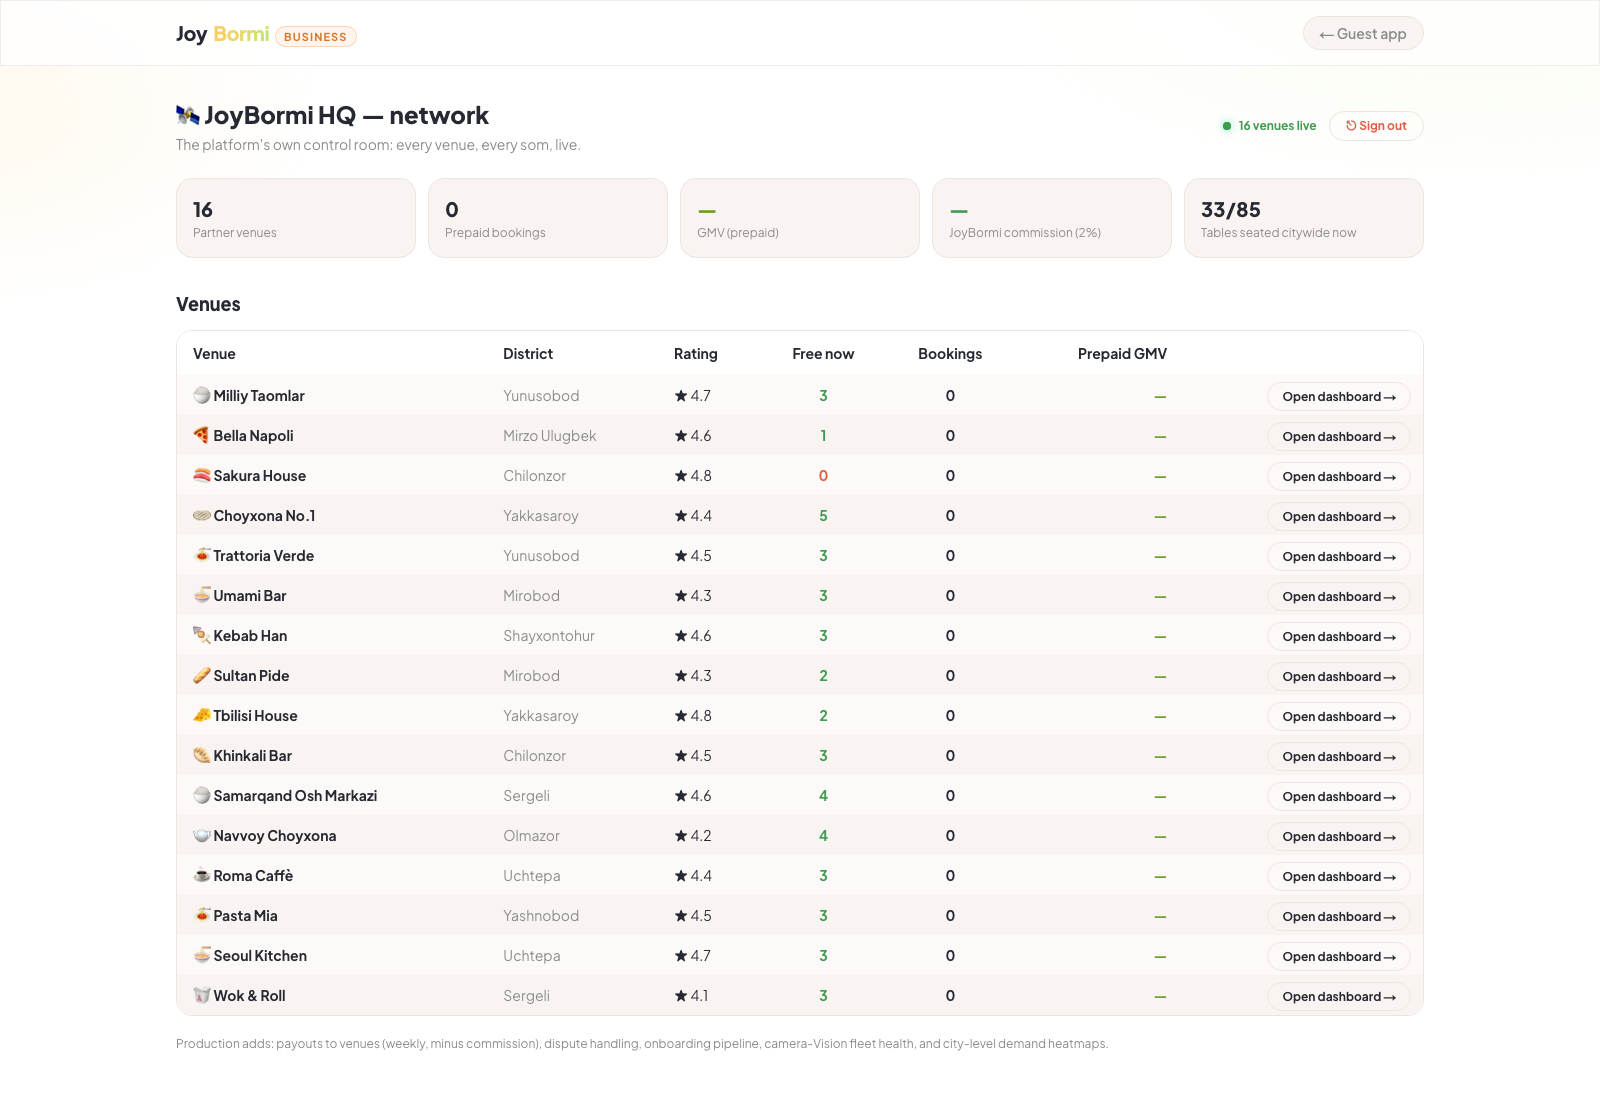Click the noodle bowl icon beside Seoul Kitchen
The width and height of the screenshot is (1600, 1100).
pyautogui.click(x=201, y=955)
